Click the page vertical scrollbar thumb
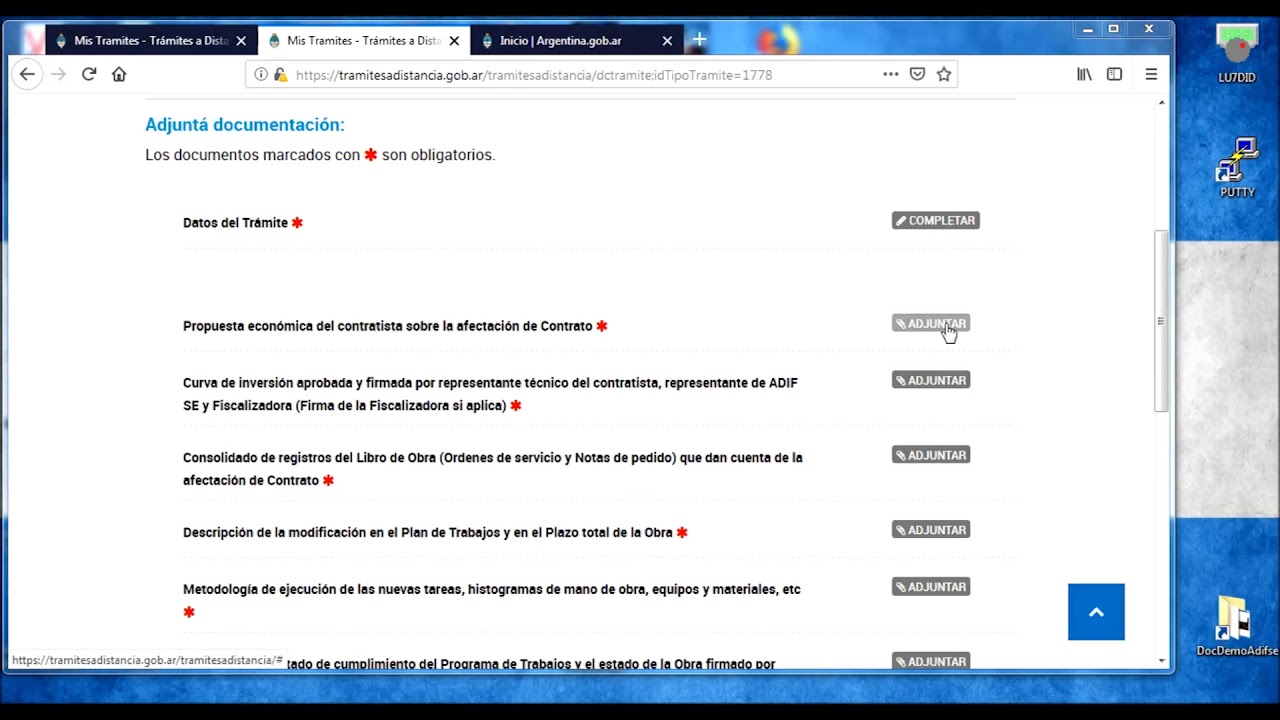This screenshot has width=1280, height=720. (x=1161, y=320)
